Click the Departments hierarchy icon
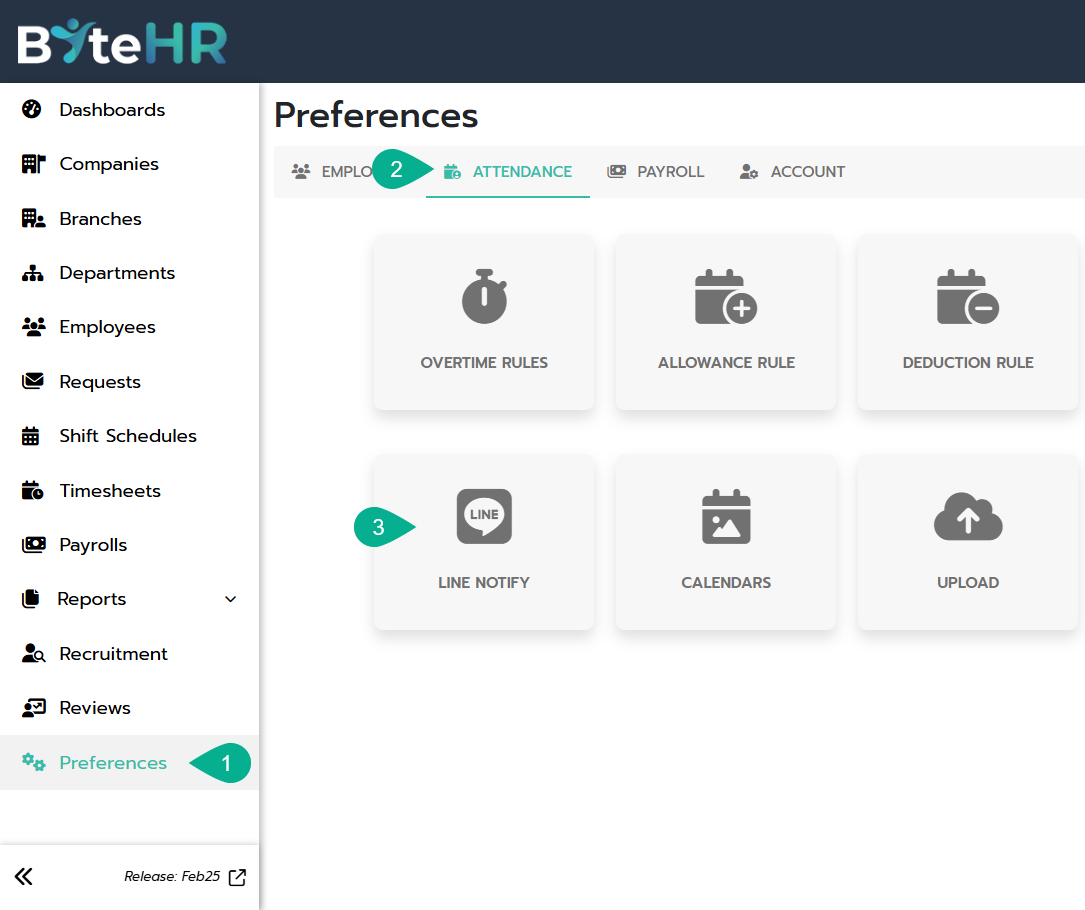This screenshot has width=1085, height=910. pyautogui.click(x=33, y=273)
